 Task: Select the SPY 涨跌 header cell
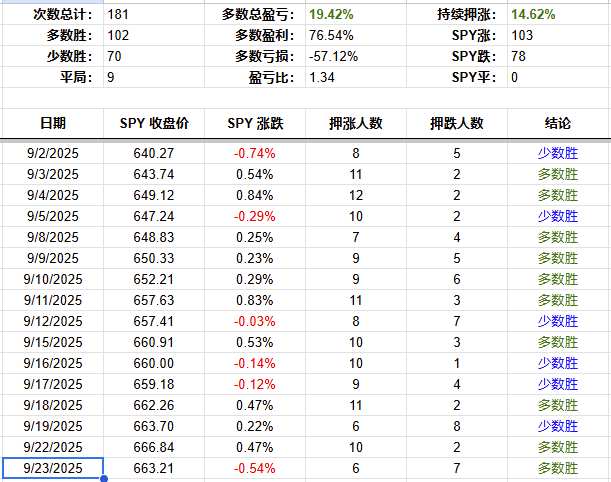tap(255, 123)
